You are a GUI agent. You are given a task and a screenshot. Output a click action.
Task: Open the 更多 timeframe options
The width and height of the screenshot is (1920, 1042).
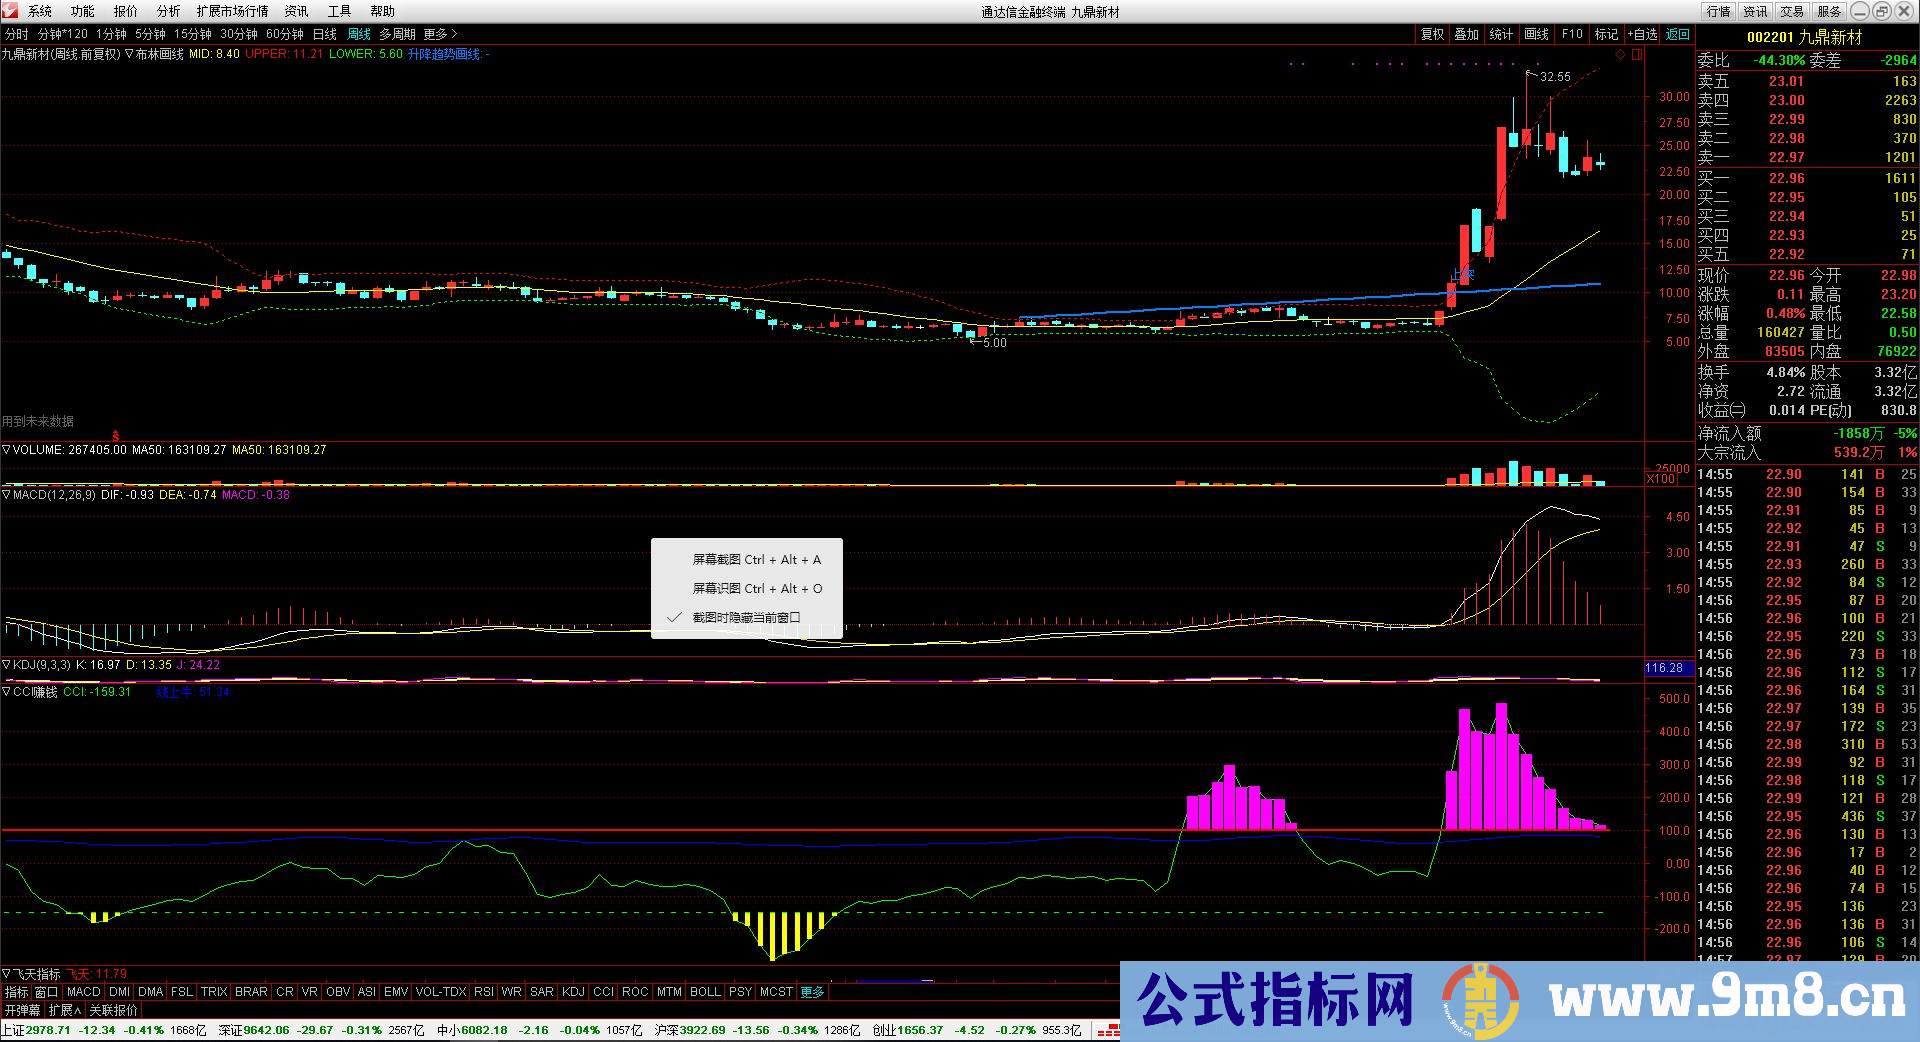click(x=440, y=34)
